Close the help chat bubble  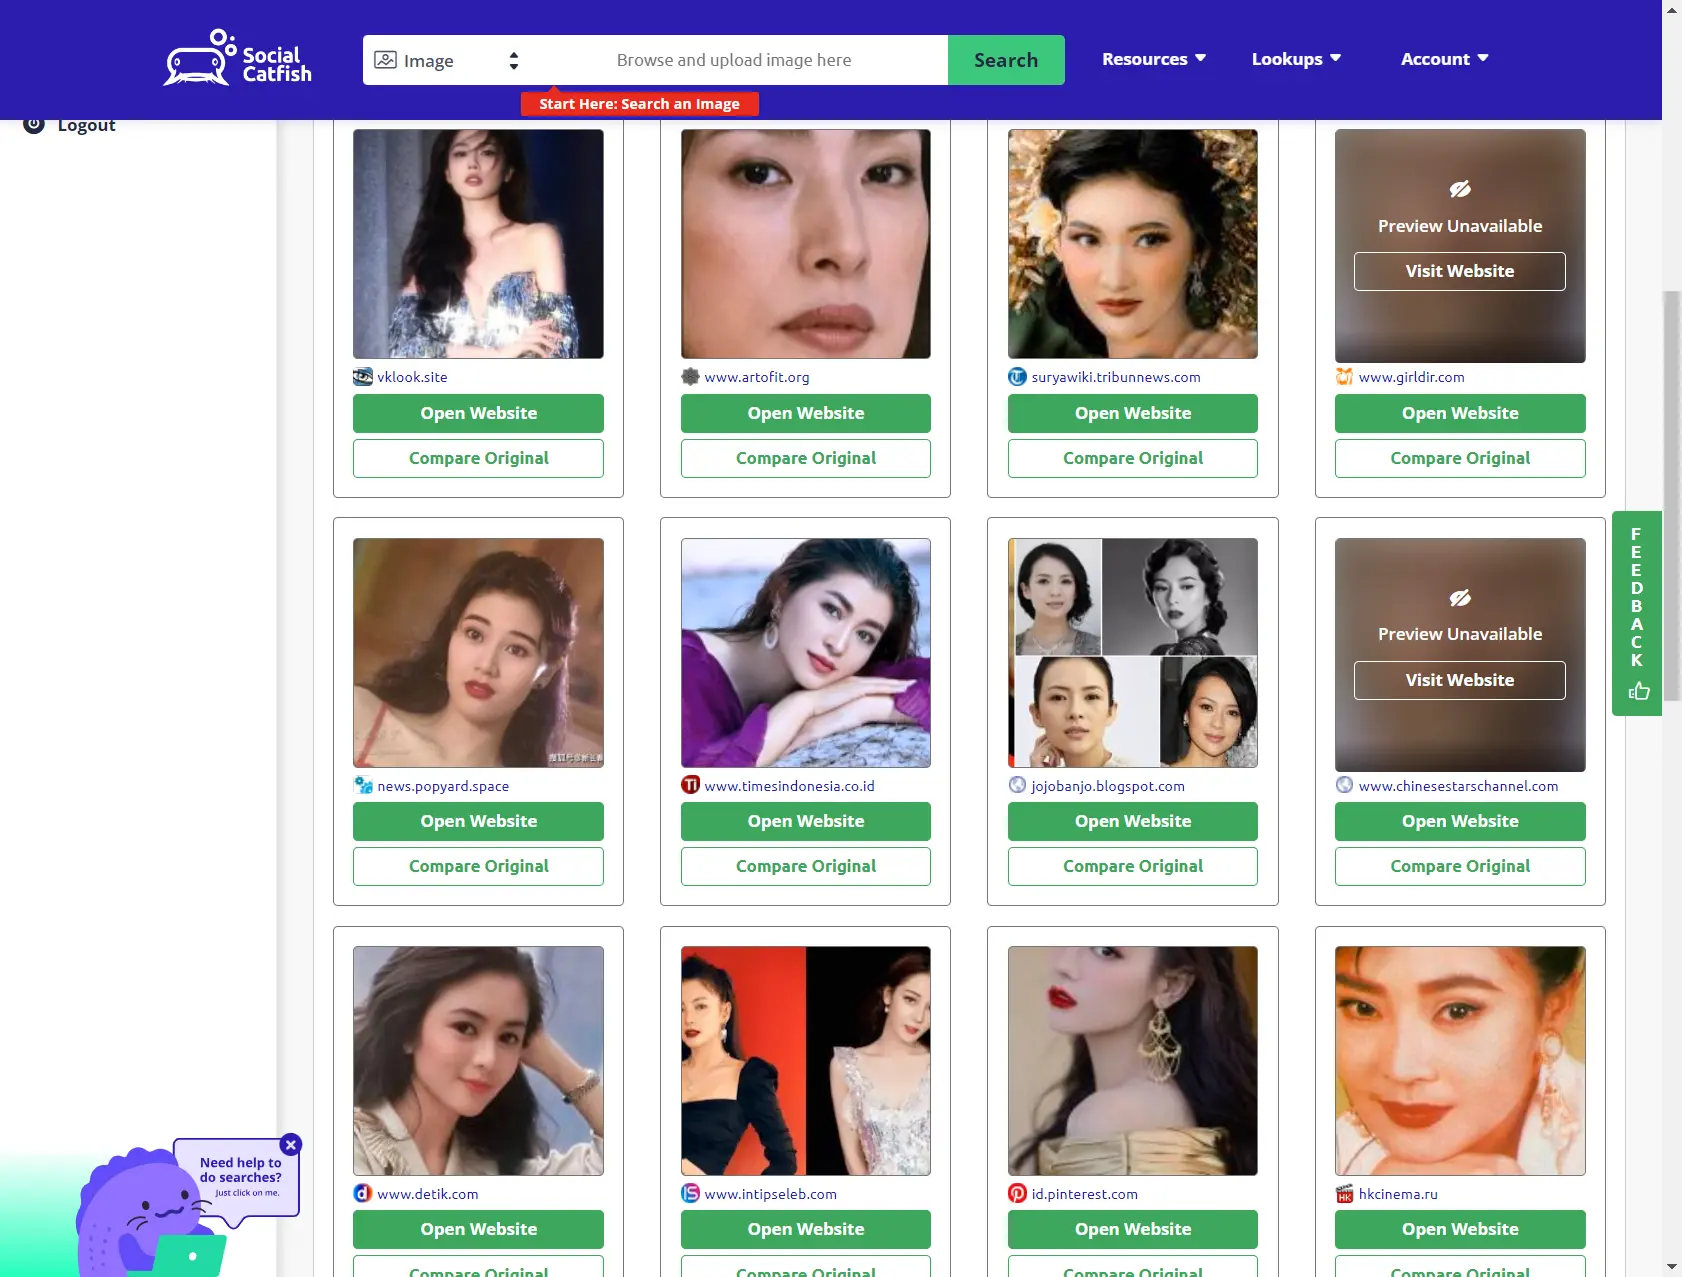click(291, 1144)
